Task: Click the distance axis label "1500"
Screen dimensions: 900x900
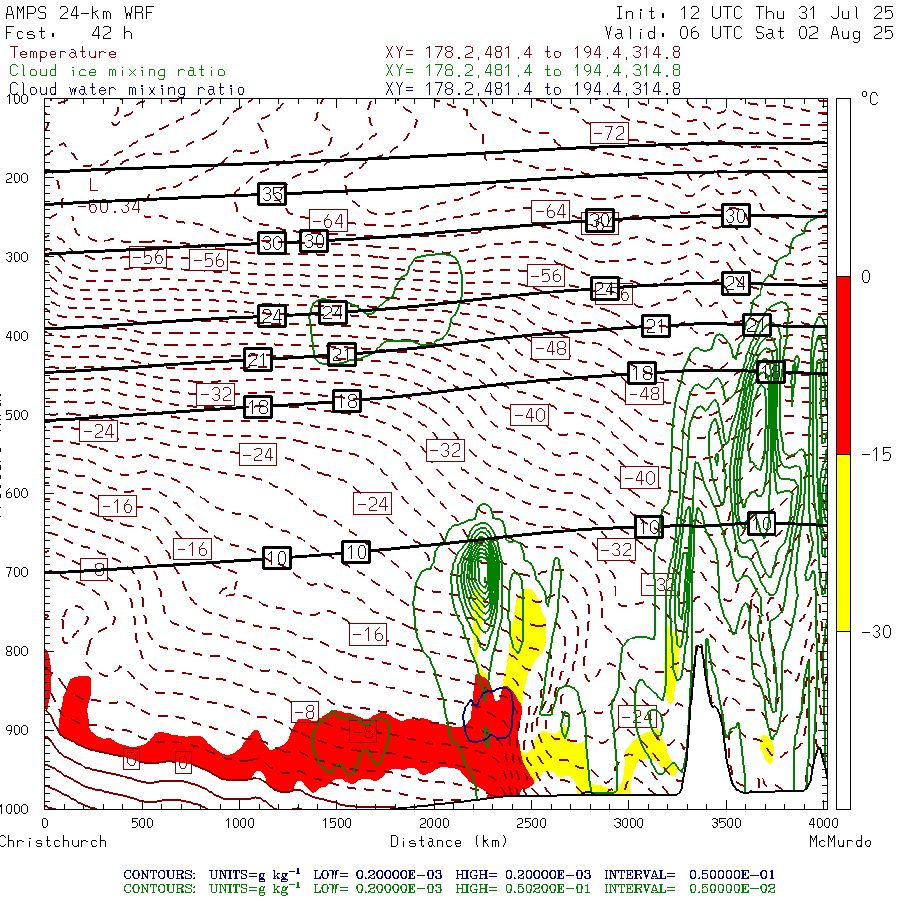Action: (x=337, y=823)
